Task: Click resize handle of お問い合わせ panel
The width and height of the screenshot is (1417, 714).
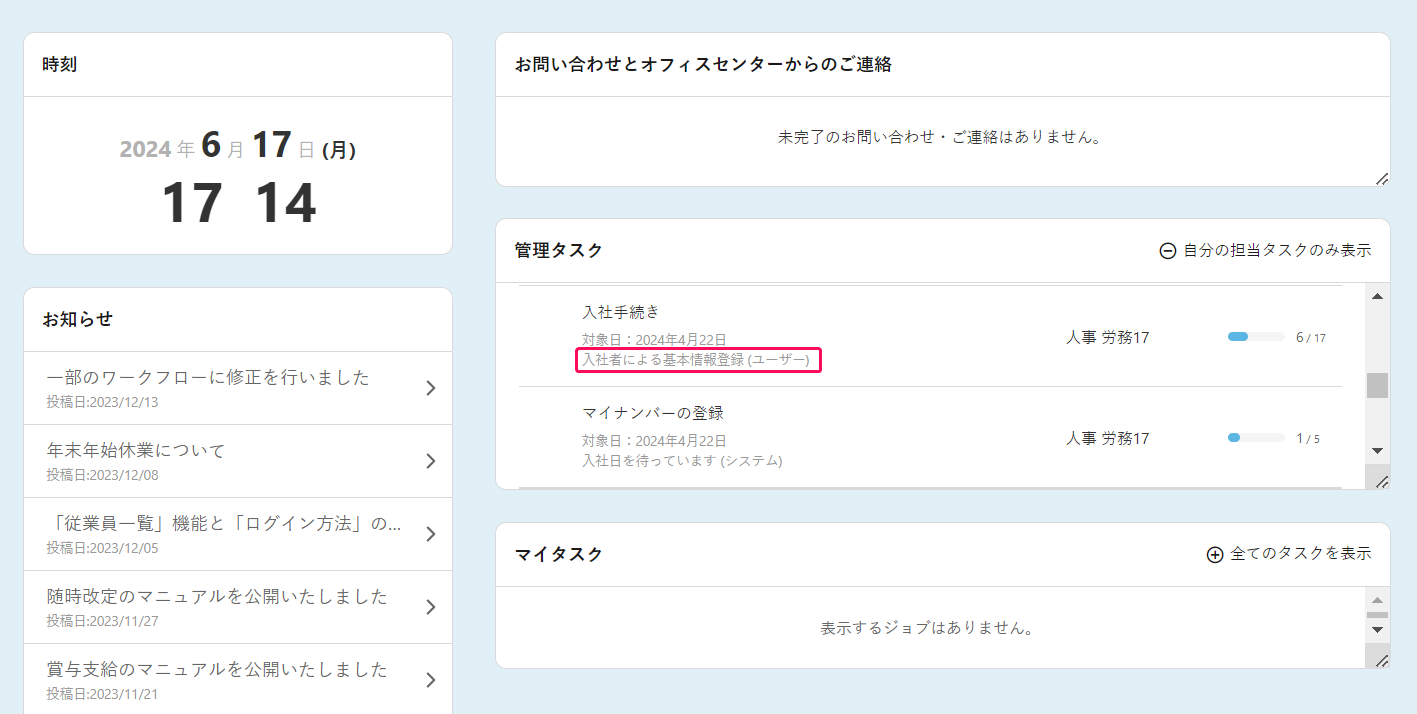Action: click(x=1381, y=178)
